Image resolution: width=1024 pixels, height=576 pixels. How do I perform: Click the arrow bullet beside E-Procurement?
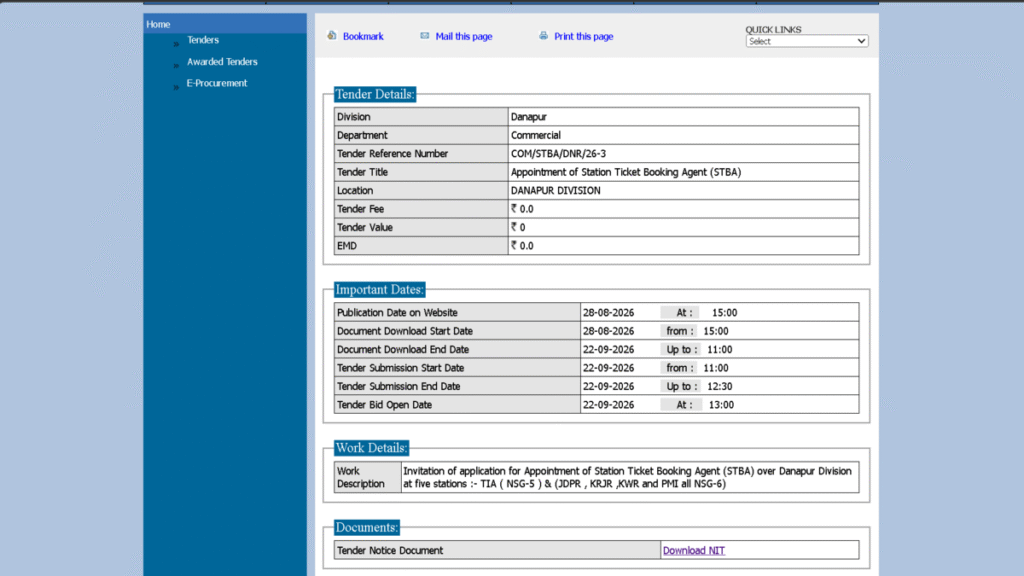click(176, 87)
